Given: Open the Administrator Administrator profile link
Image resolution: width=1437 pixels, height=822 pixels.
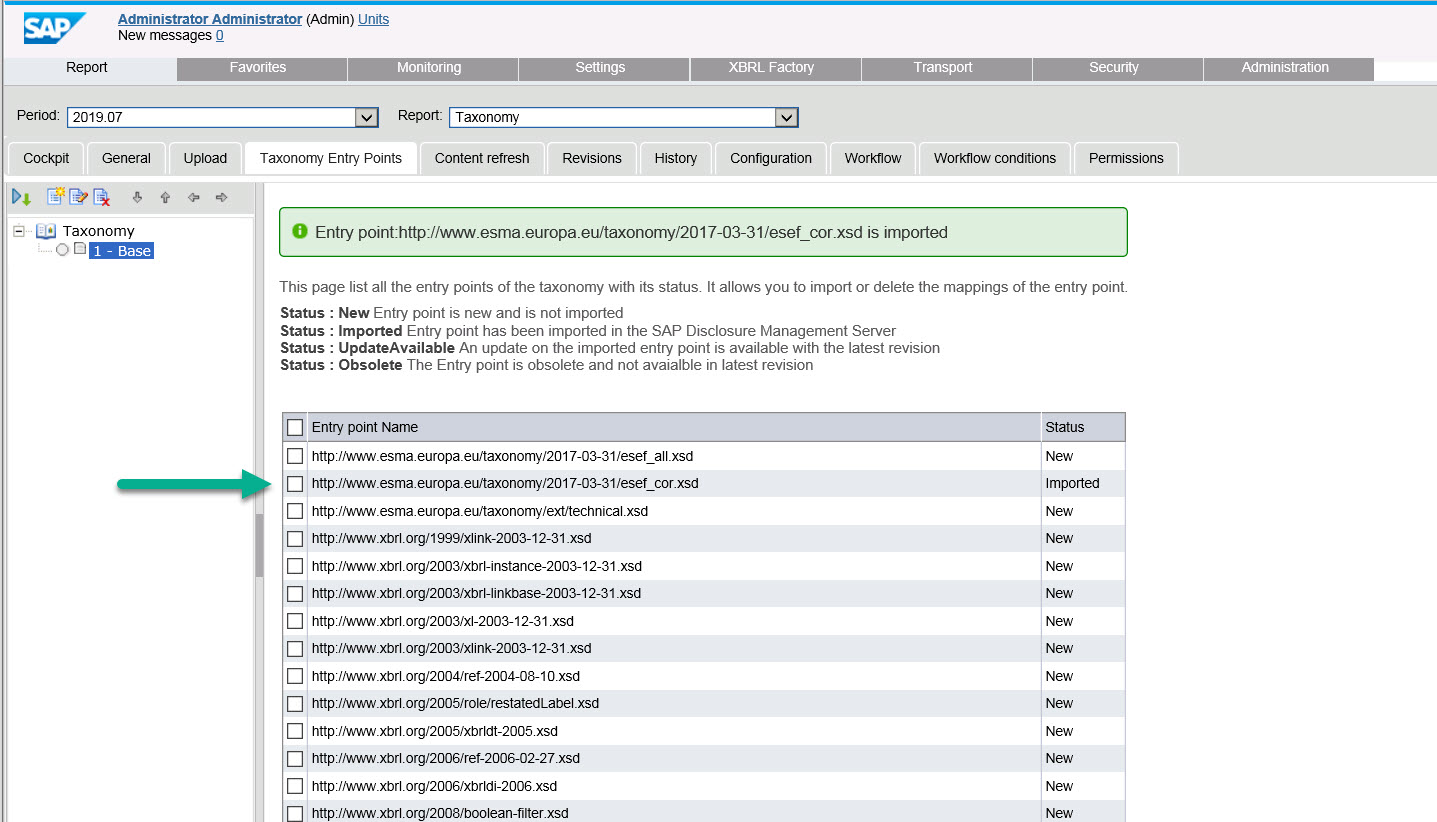Looking at the screenshot, I should tap(210, 19).
